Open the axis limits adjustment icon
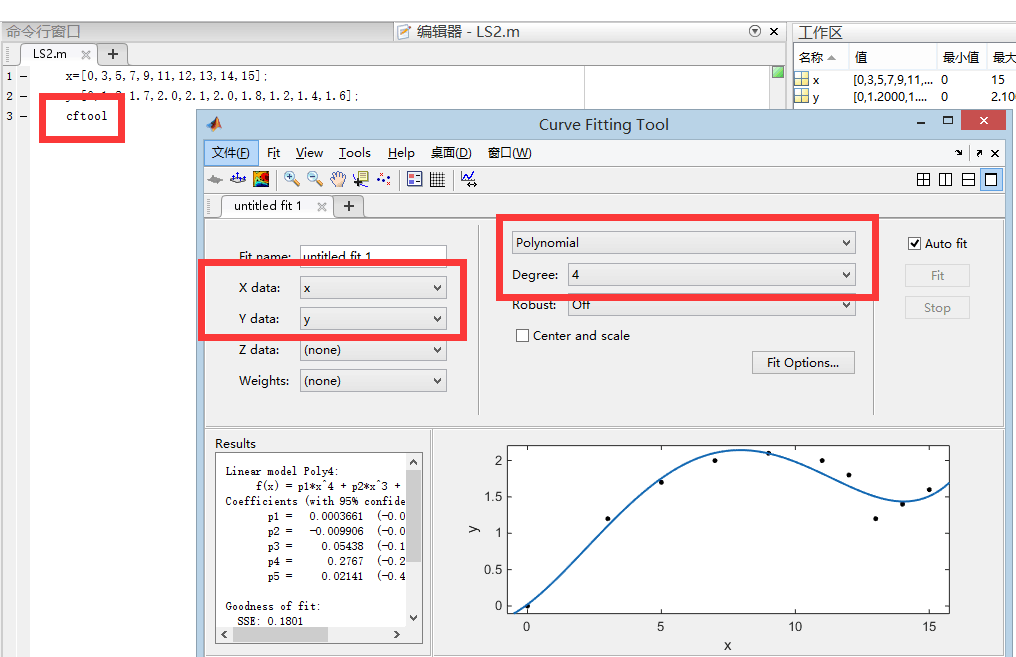The image size is (1016, 657). point(467,179)
